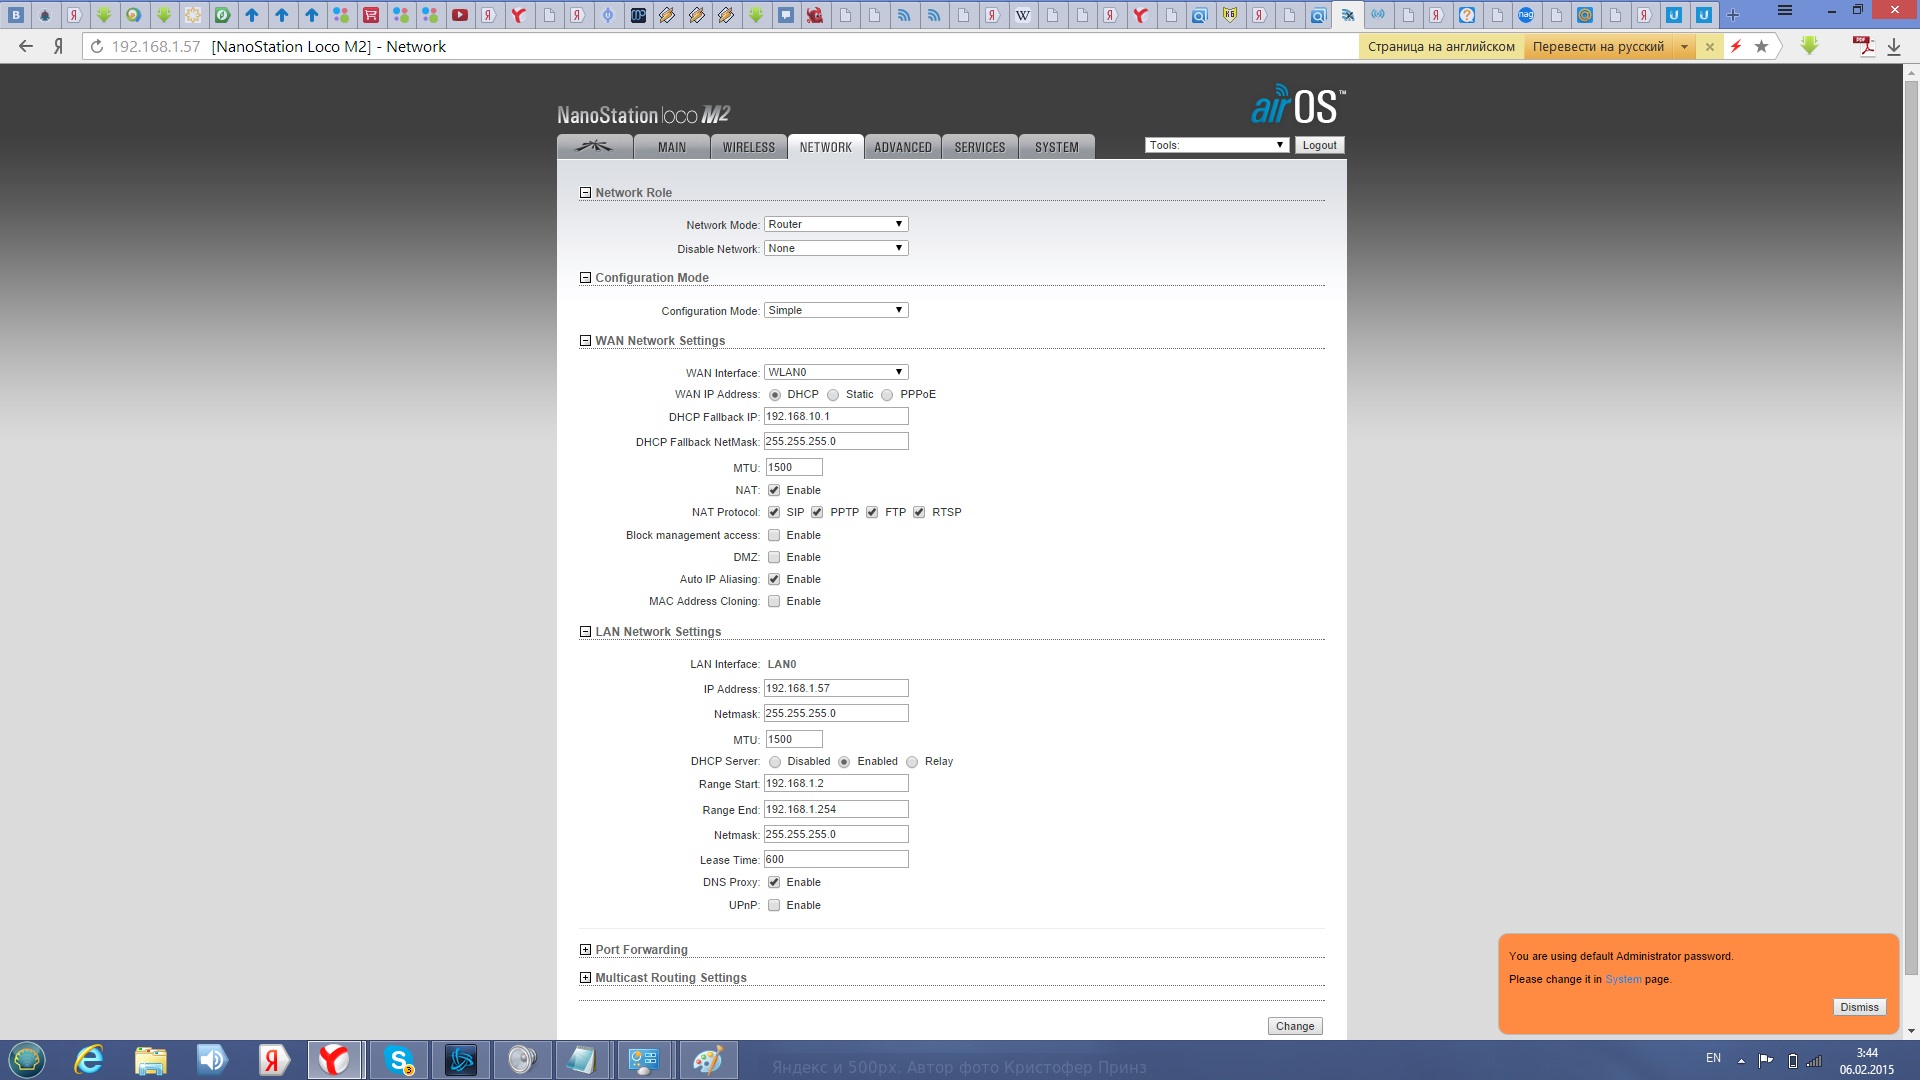Switch to the question mark browser tab
Image resolution: width=1920 pixels, height=1080 pixels.
point(1466,15)
